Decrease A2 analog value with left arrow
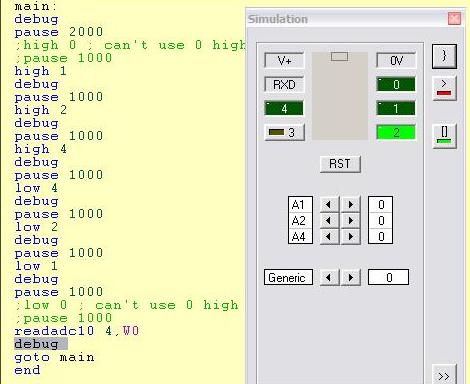 [x=329, y=220]
